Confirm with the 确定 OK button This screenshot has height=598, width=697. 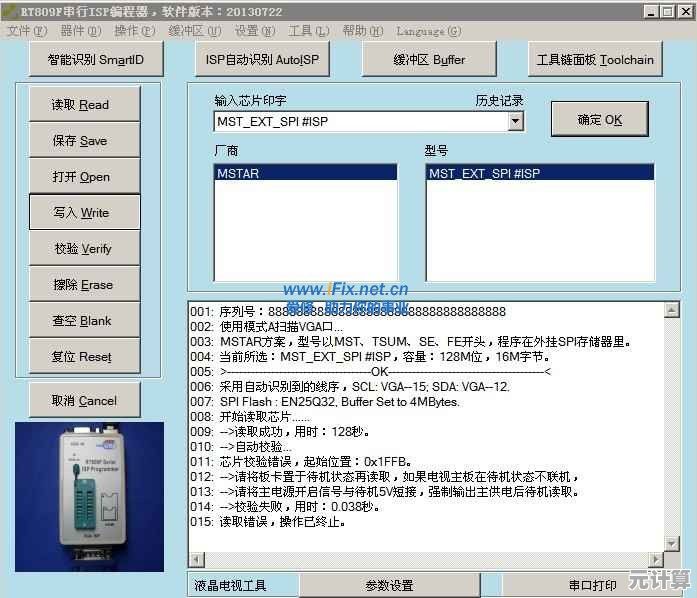point(599,119)
